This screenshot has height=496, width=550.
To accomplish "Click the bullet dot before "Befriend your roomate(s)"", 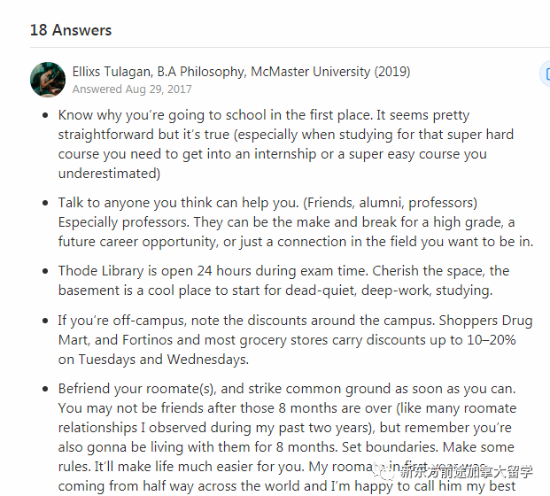I will pyautogui.click(x=45, y=389).
